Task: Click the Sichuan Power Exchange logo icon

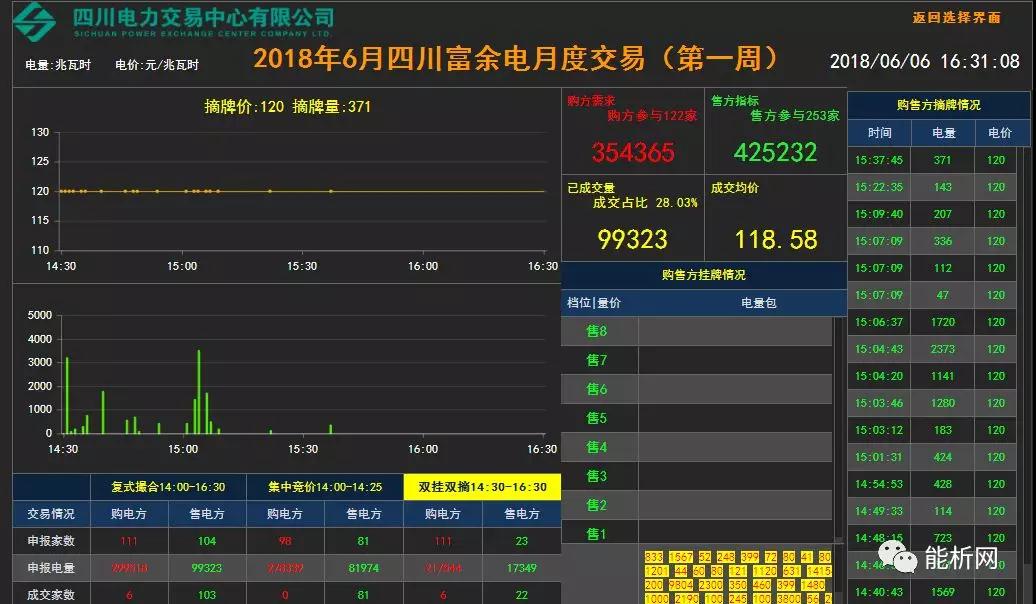Action: coord(37,20)
